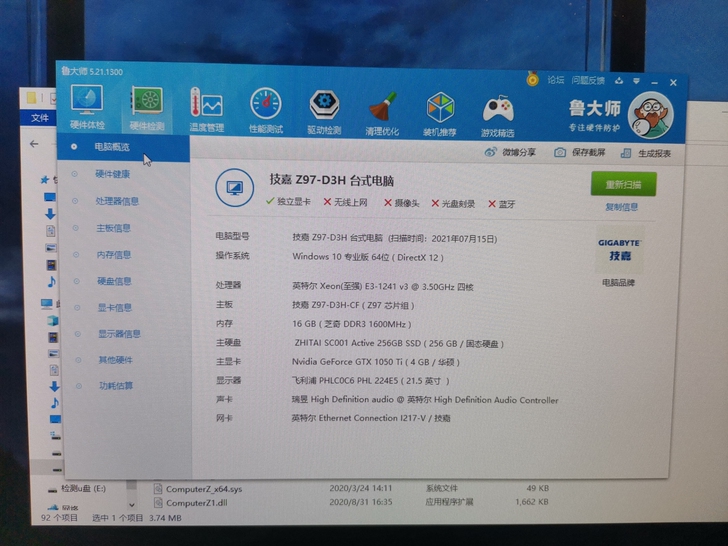
Task: Click the 摄像头 status indicator
Action: tap(402, 202)
